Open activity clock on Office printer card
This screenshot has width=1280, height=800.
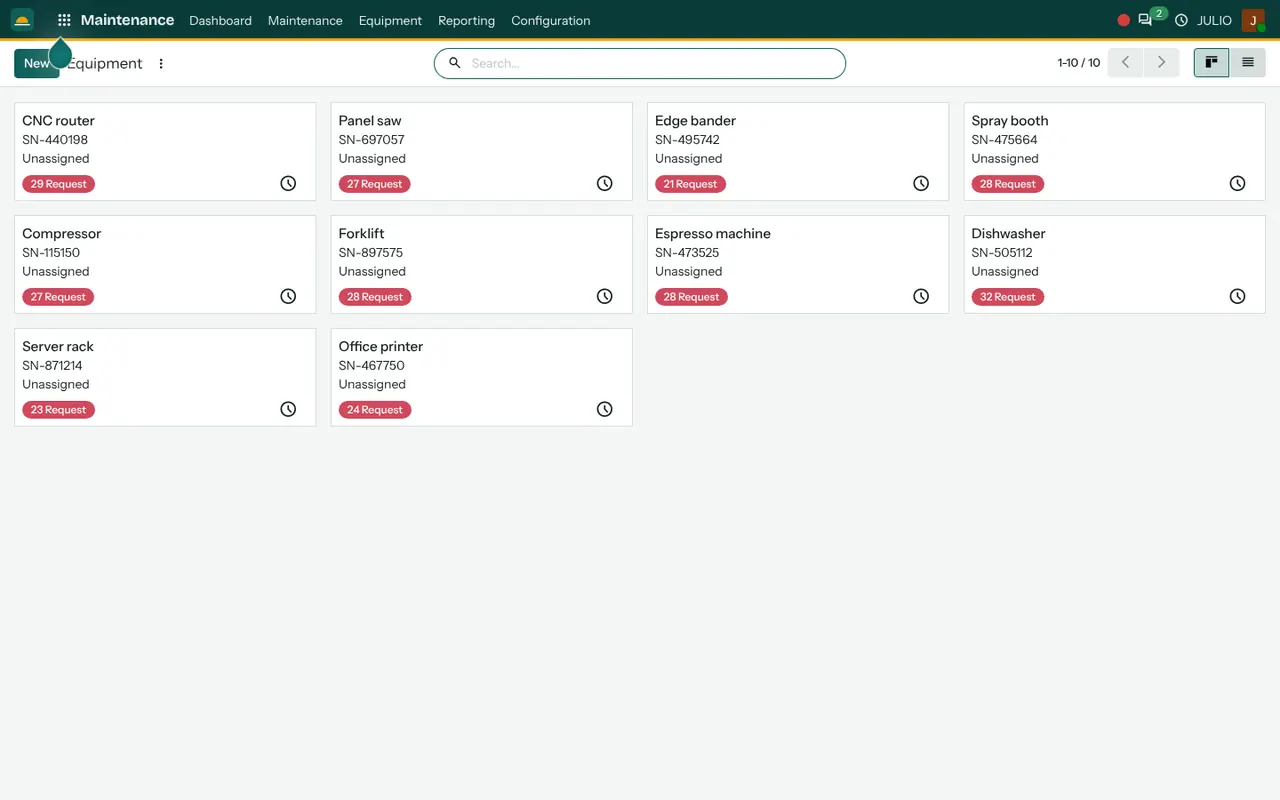pos(604,409)
